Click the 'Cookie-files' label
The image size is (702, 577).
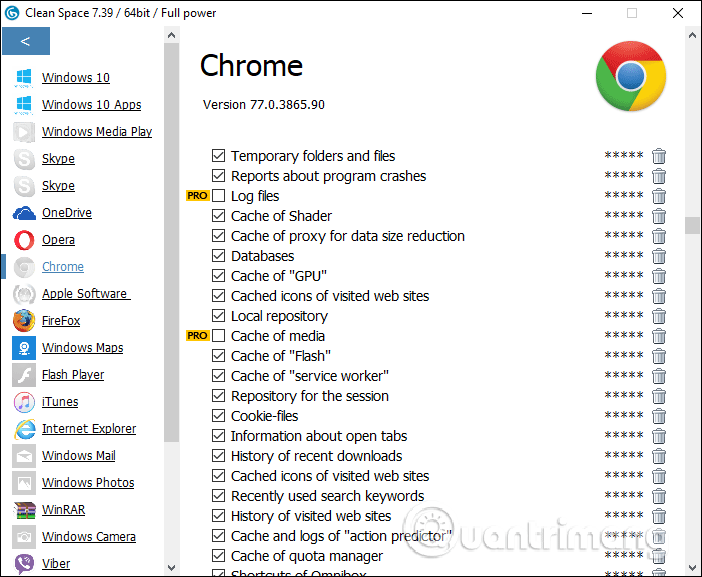pos(264,416)
